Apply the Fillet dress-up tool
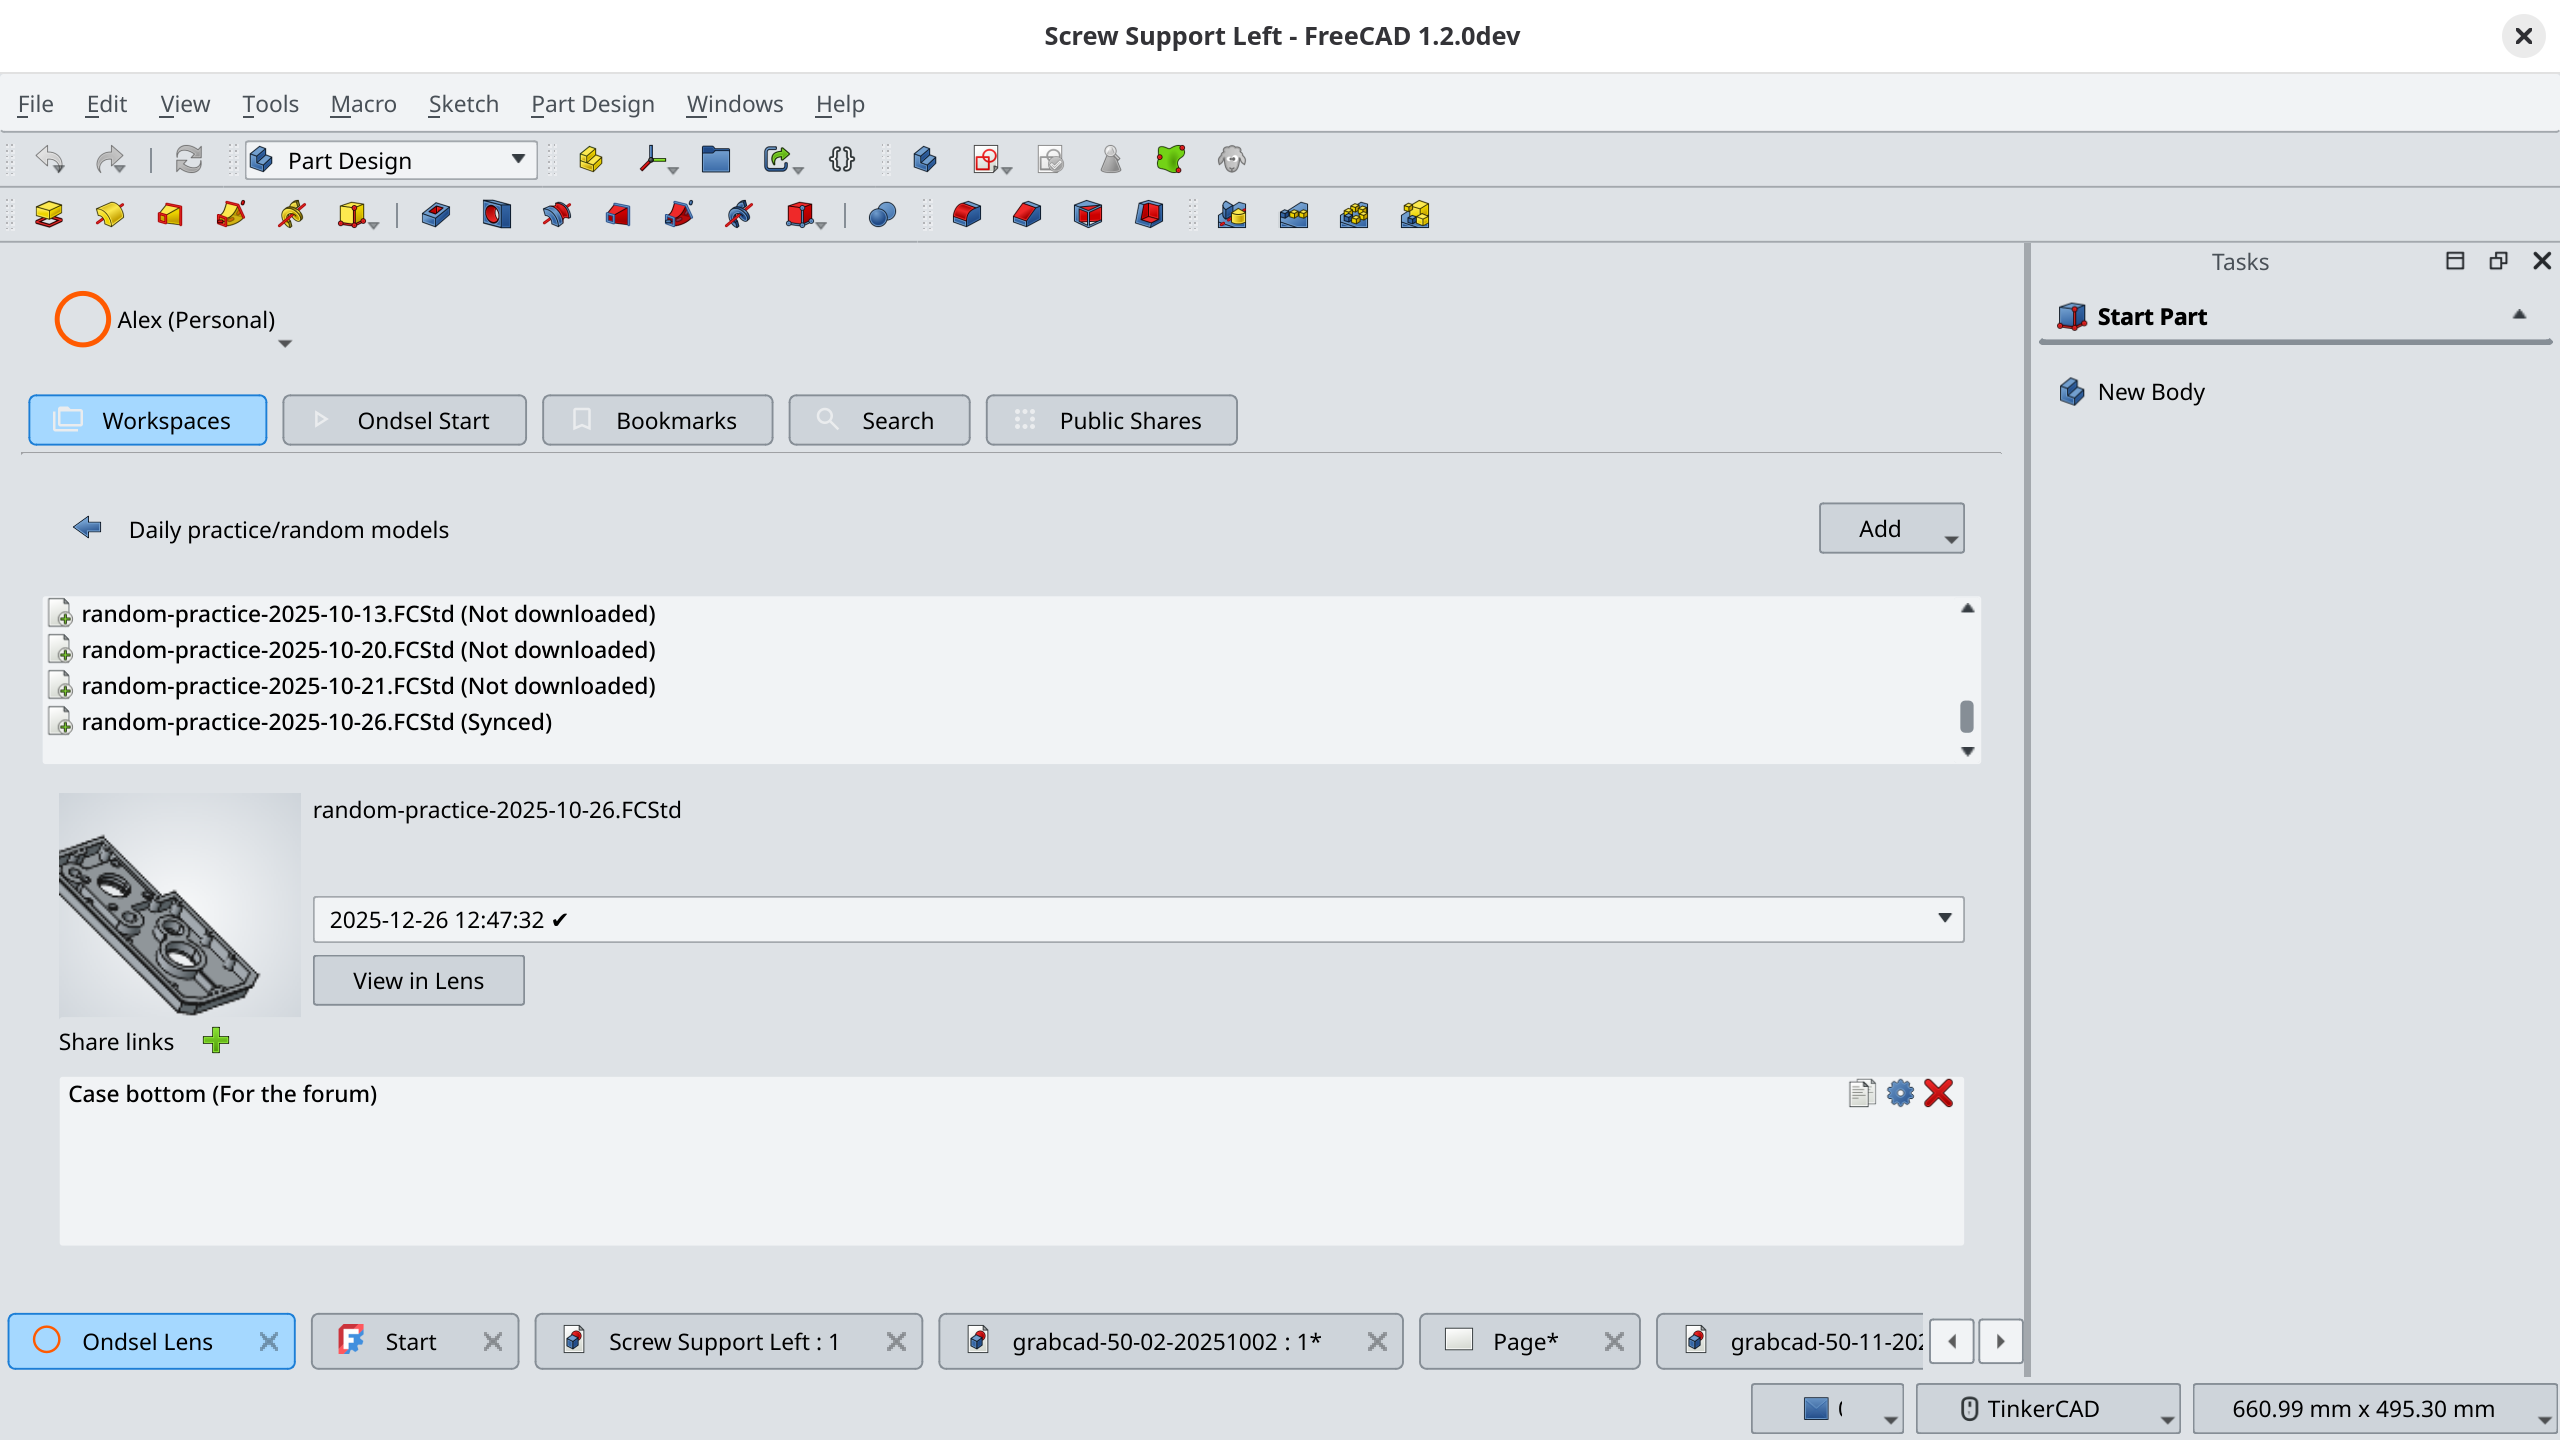This screenshot has height=1440, width=2560. tap(967, 215)
